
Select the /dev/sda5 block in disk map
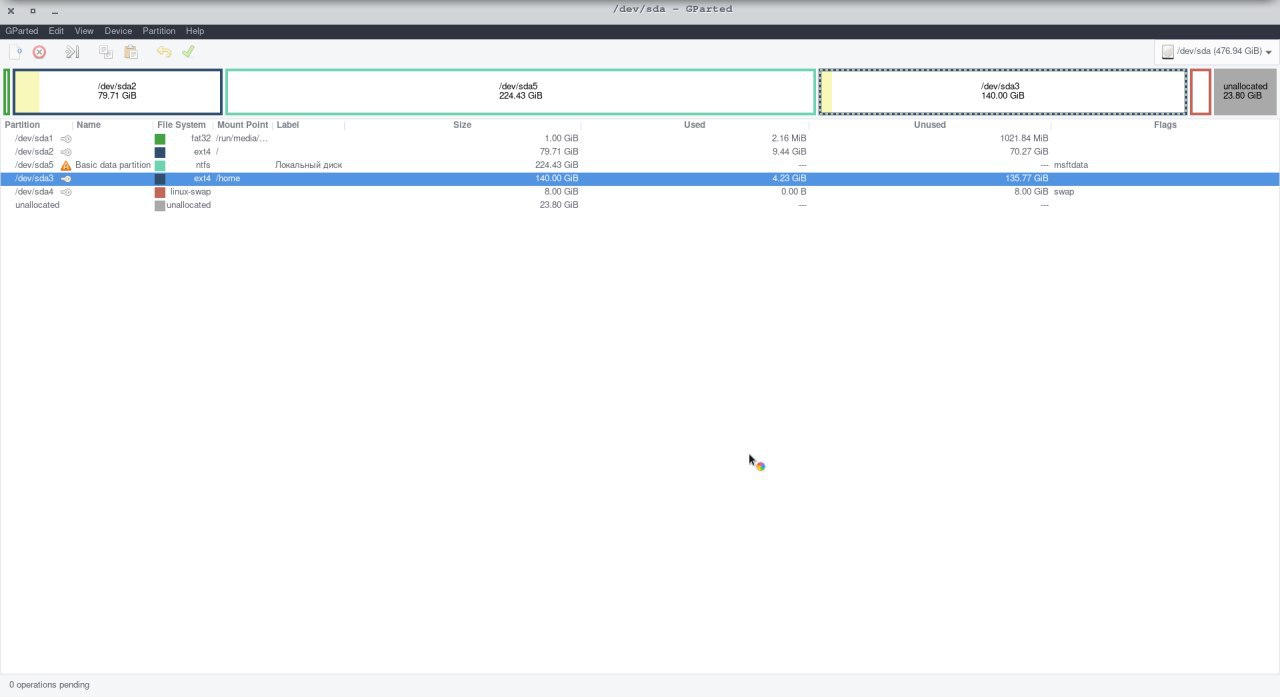coord(520,91)
